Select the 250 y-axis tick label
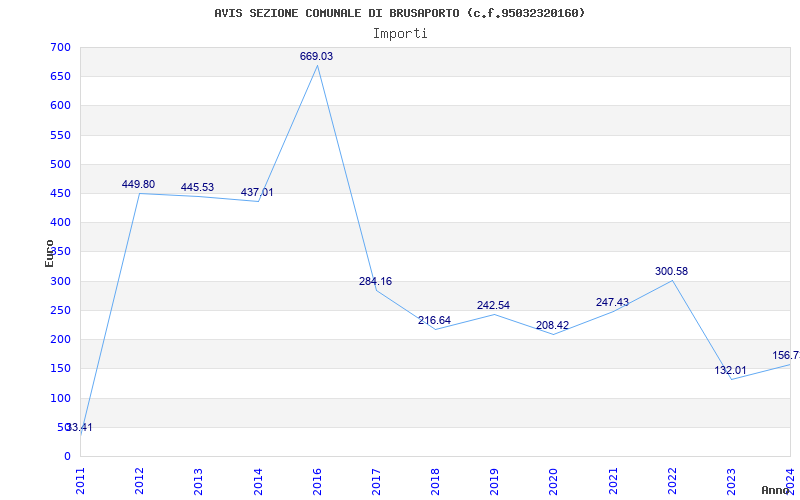800x500 pixels. coord(61,310)
